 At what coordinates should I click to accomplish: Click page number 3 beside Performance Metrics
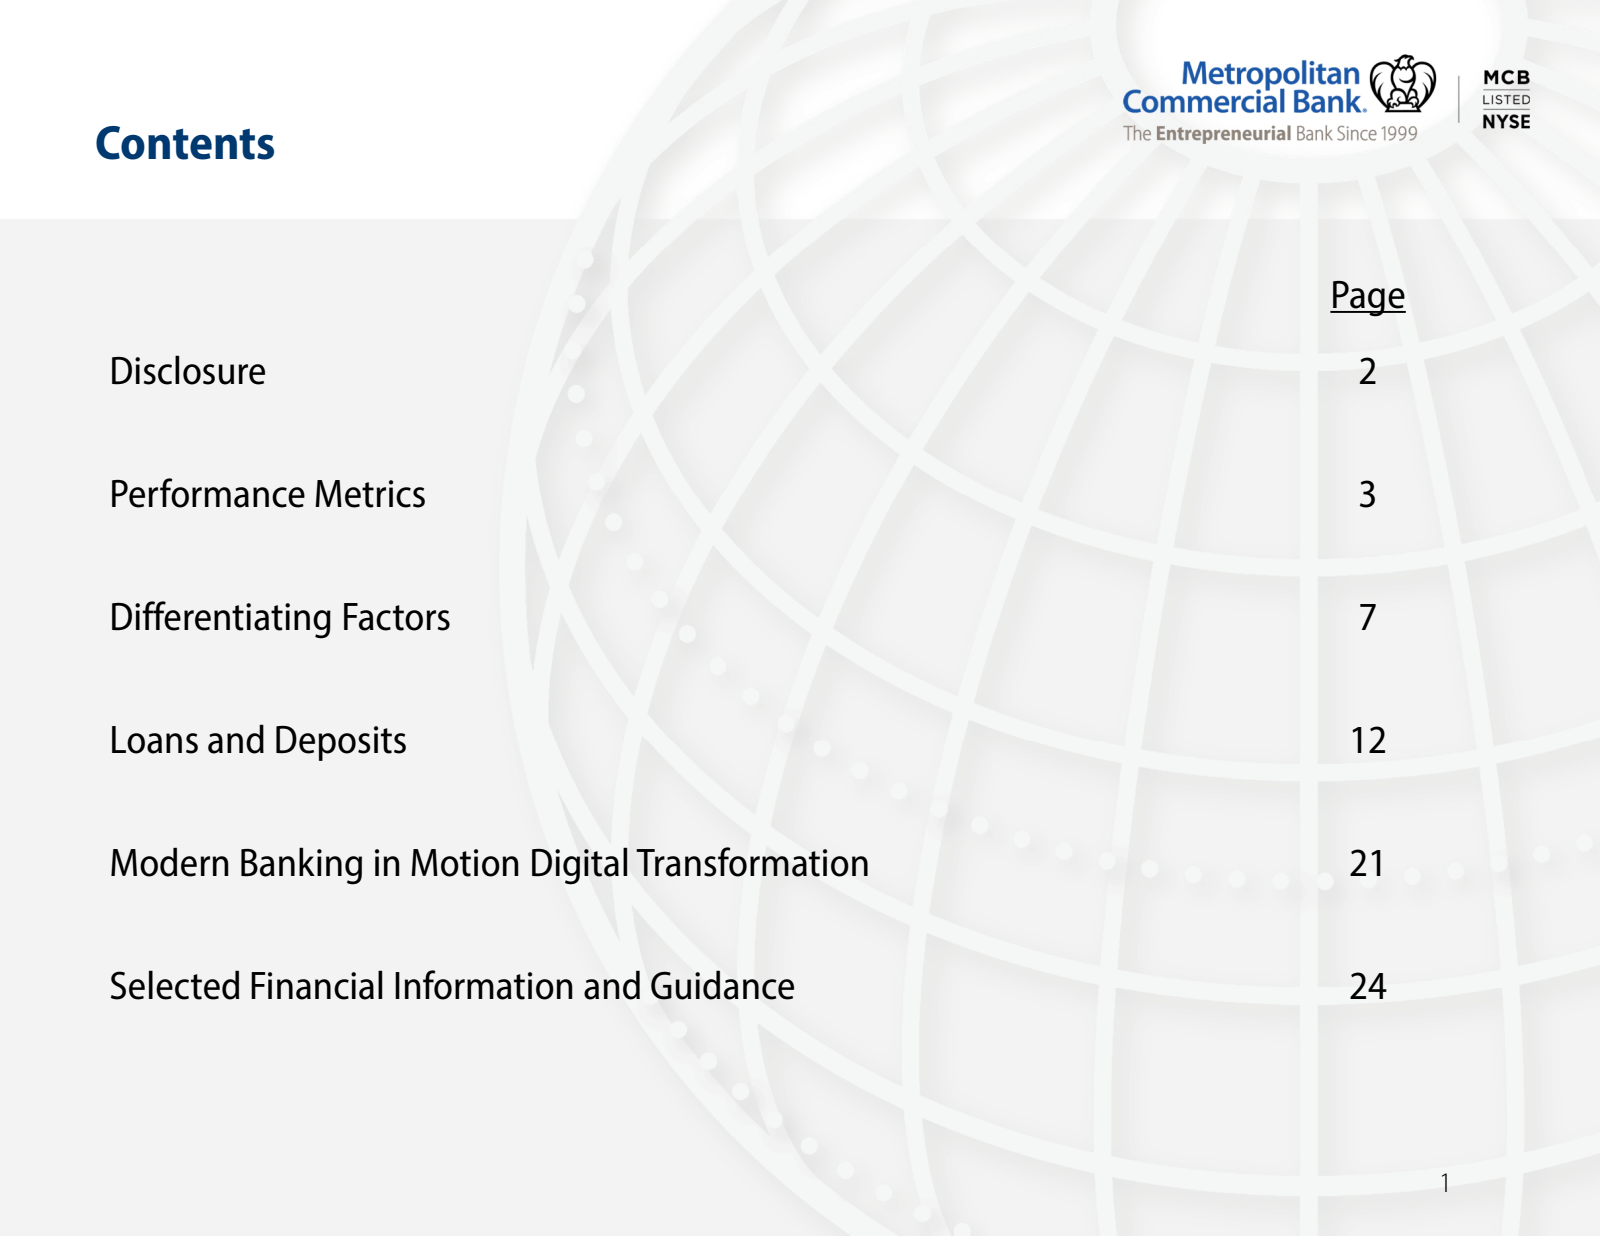[x=1367, y=494]
